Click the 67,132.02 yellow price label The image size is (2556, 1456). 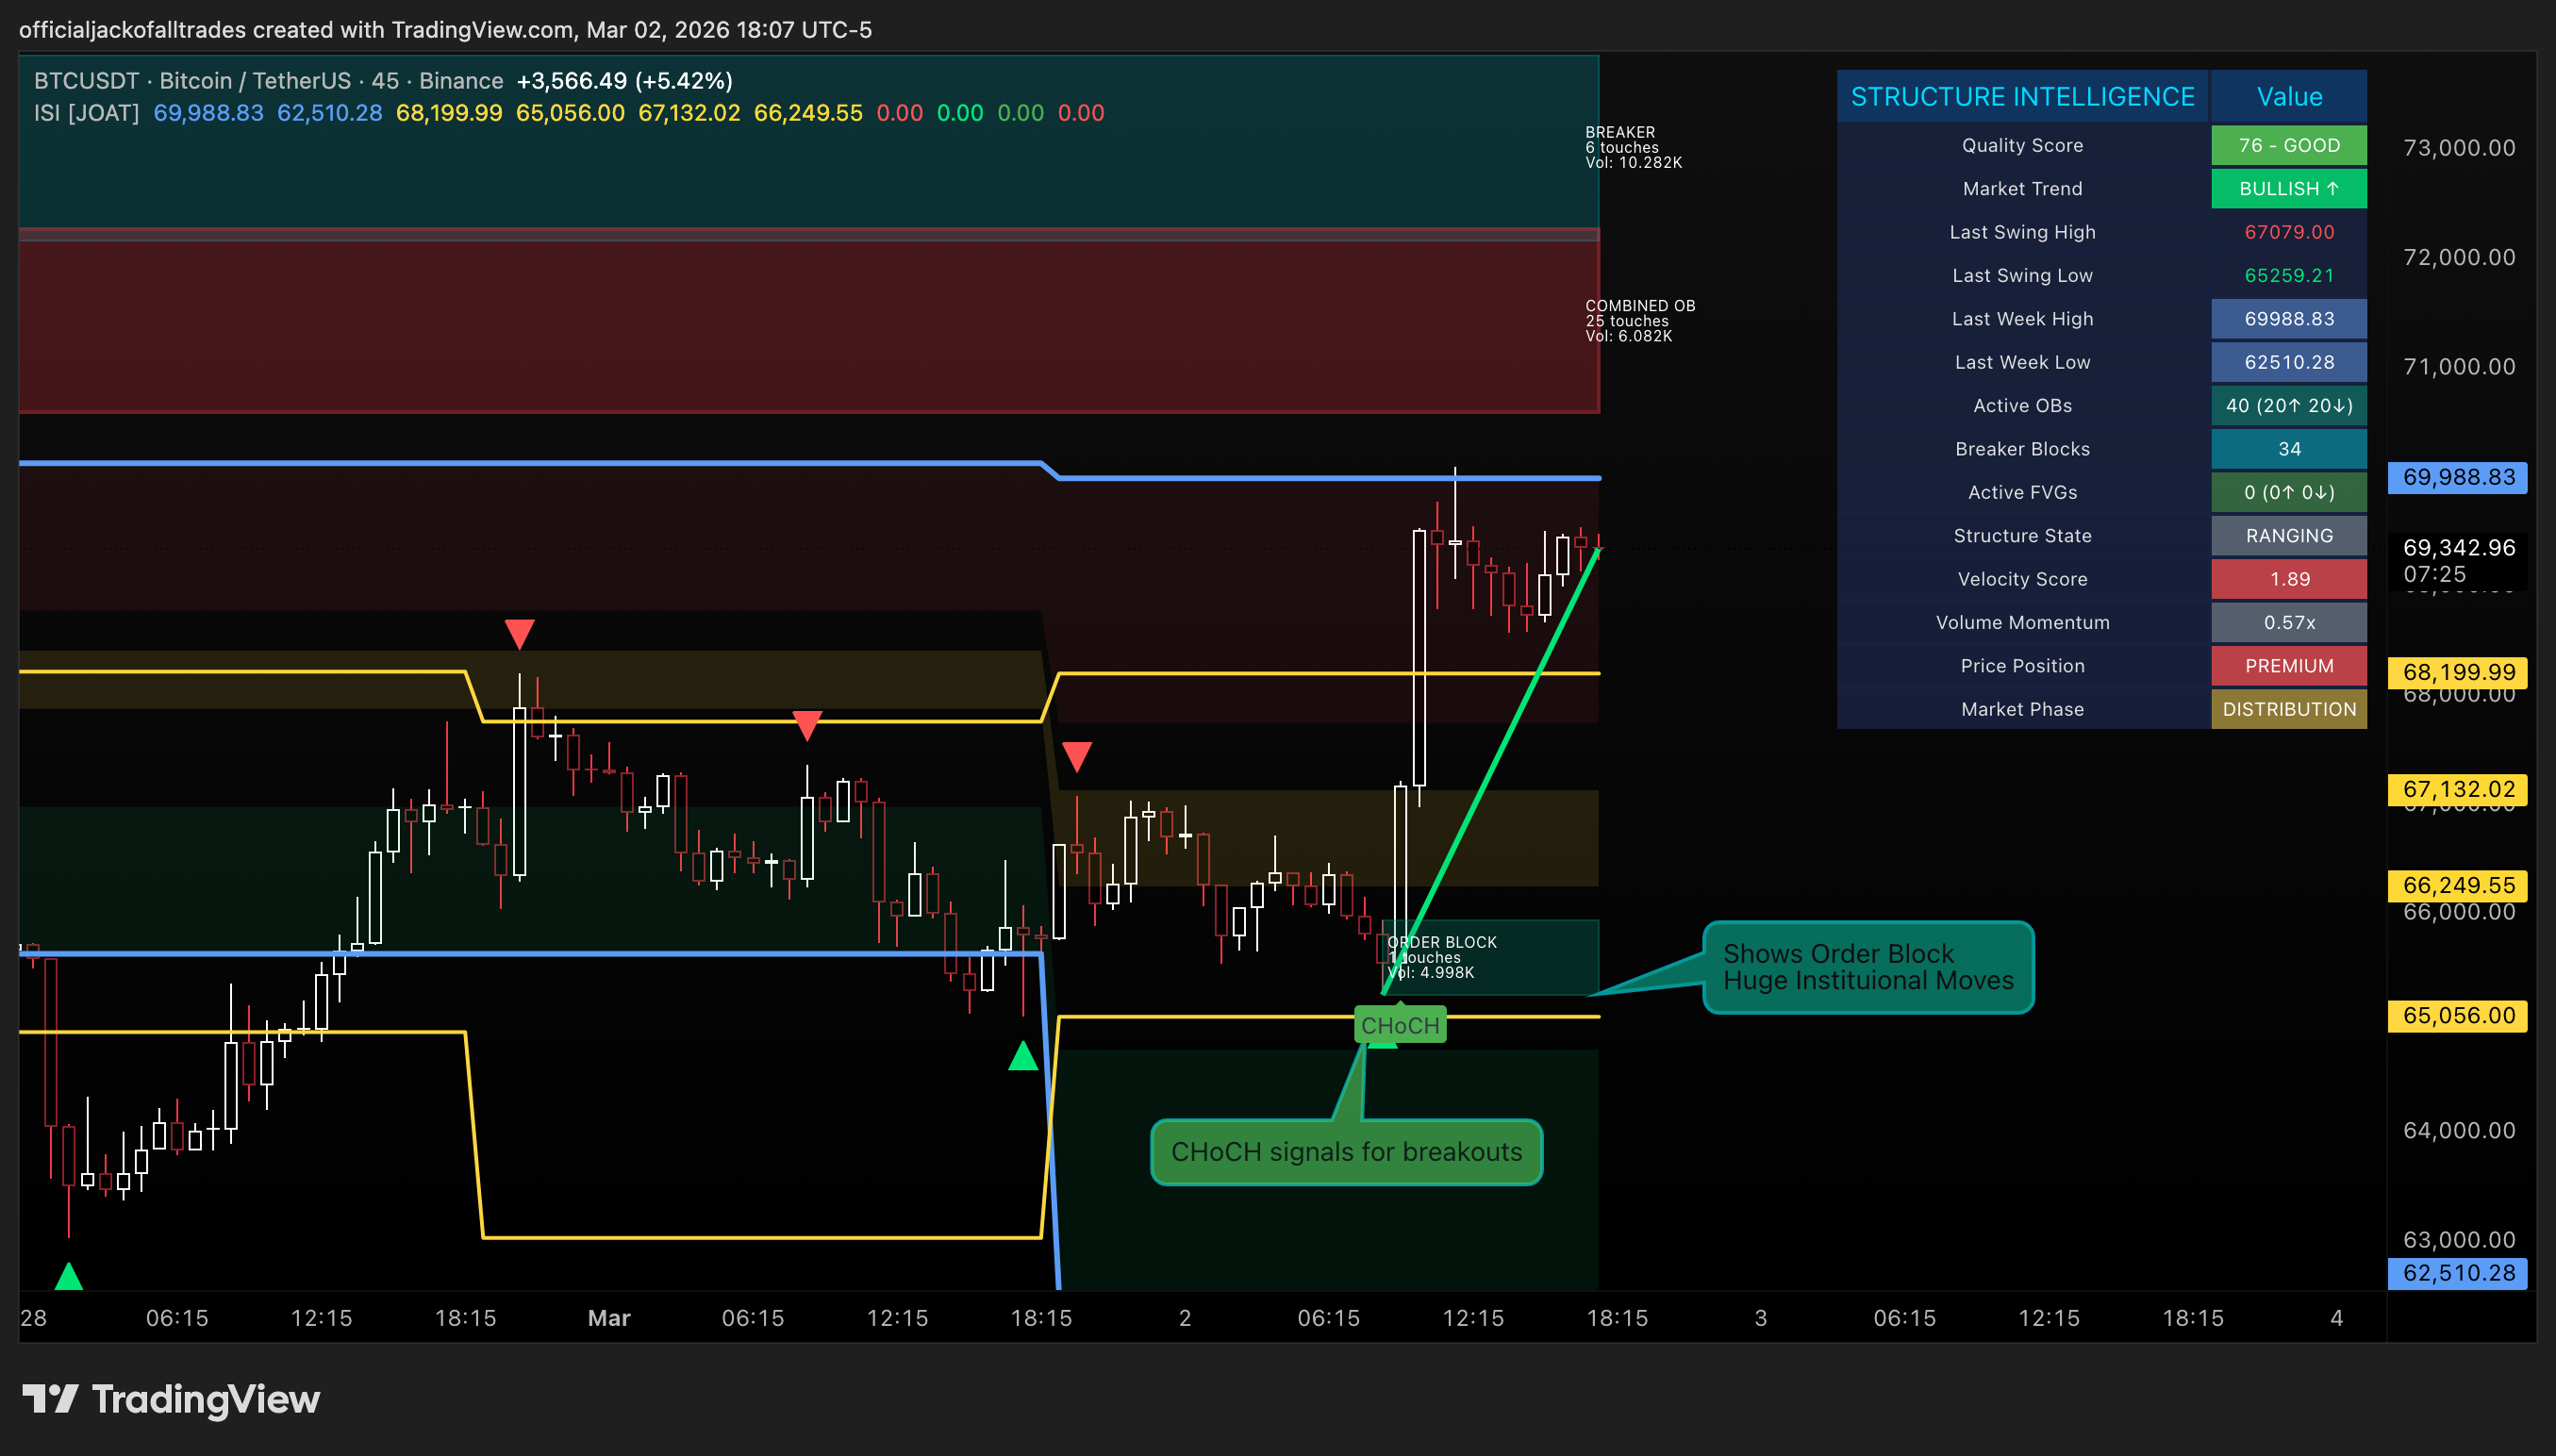click(x=2458, y=789)
